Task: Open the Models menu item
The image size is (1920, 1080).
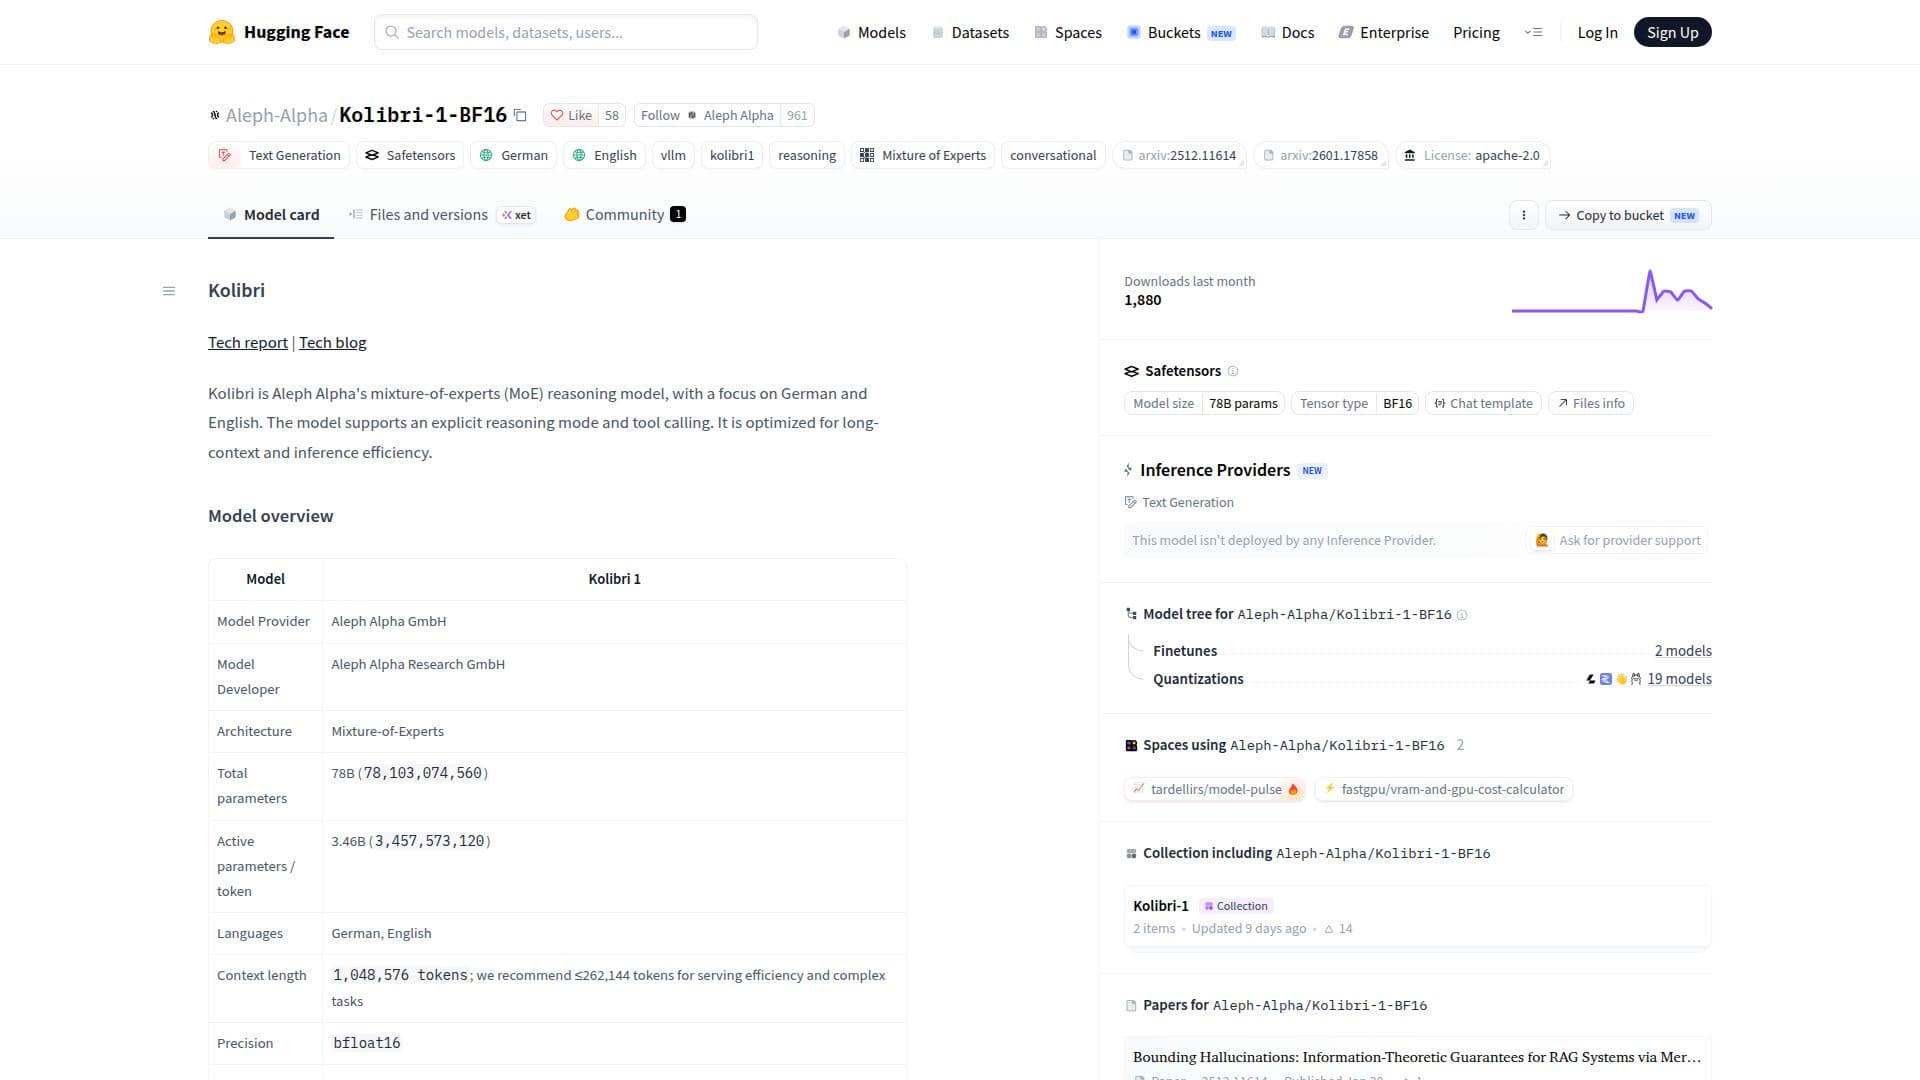Action: coord(871,32)
